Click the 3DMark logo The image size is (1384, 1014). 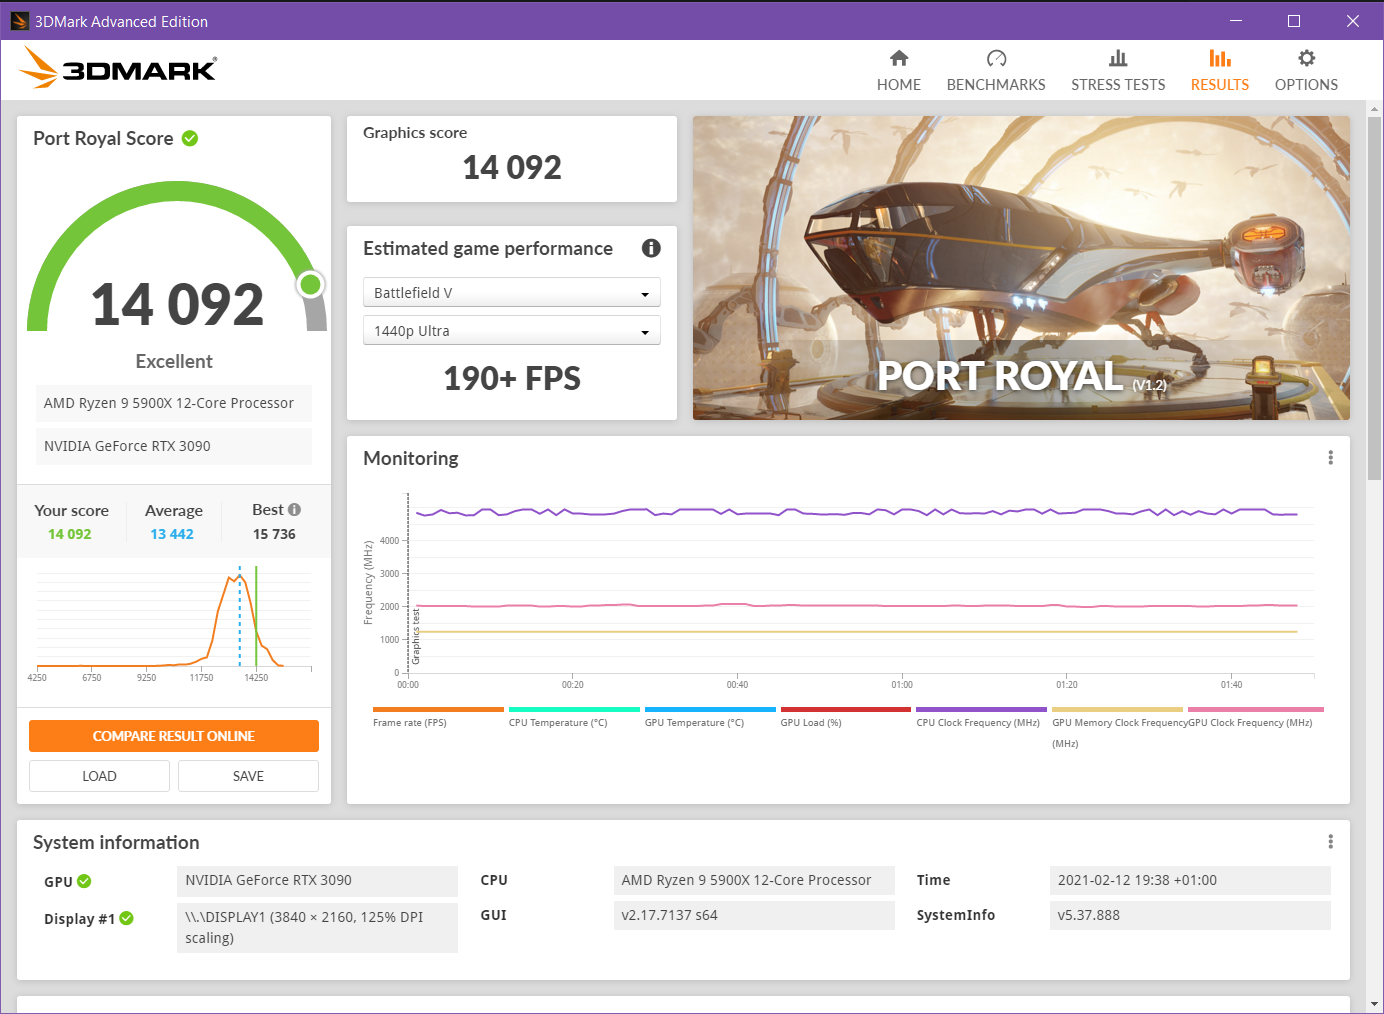coord(118,68)
